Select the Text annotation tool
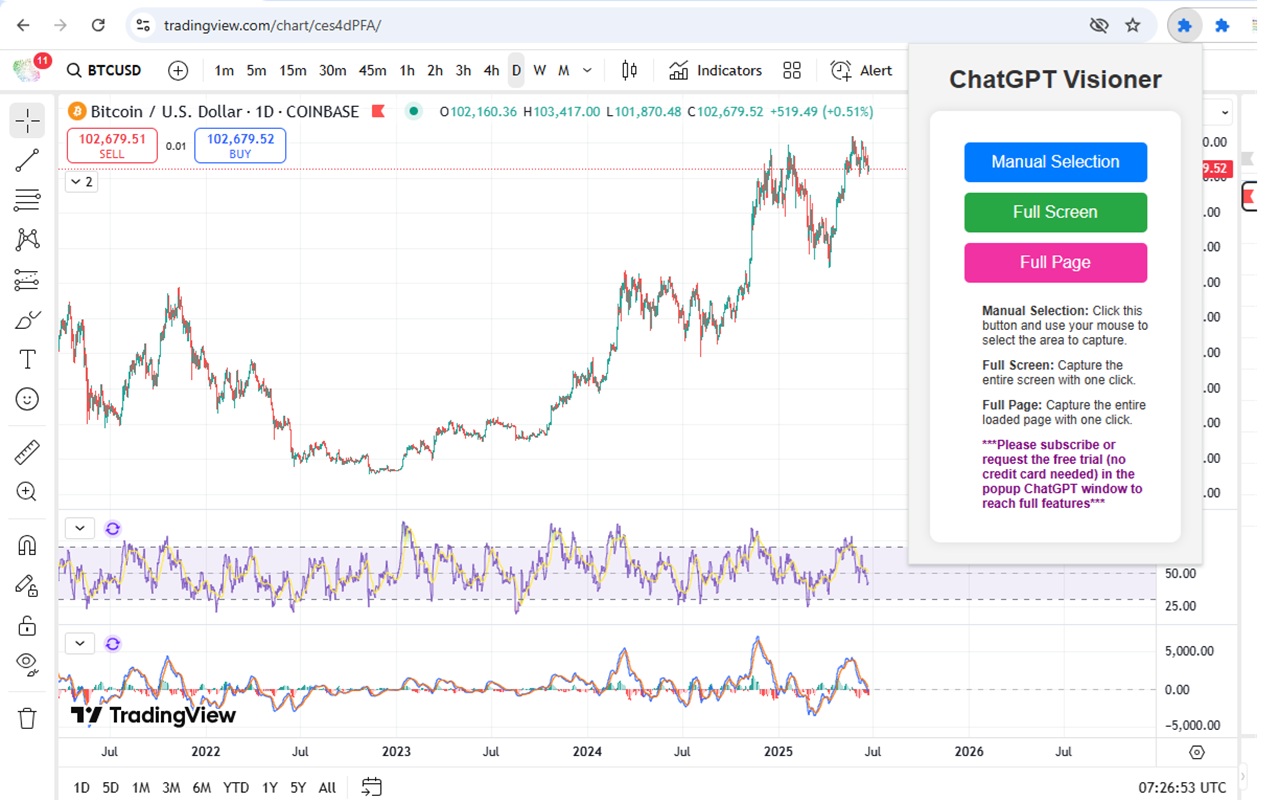Viewport: 1280px width, 800px height. coord(27,359)
